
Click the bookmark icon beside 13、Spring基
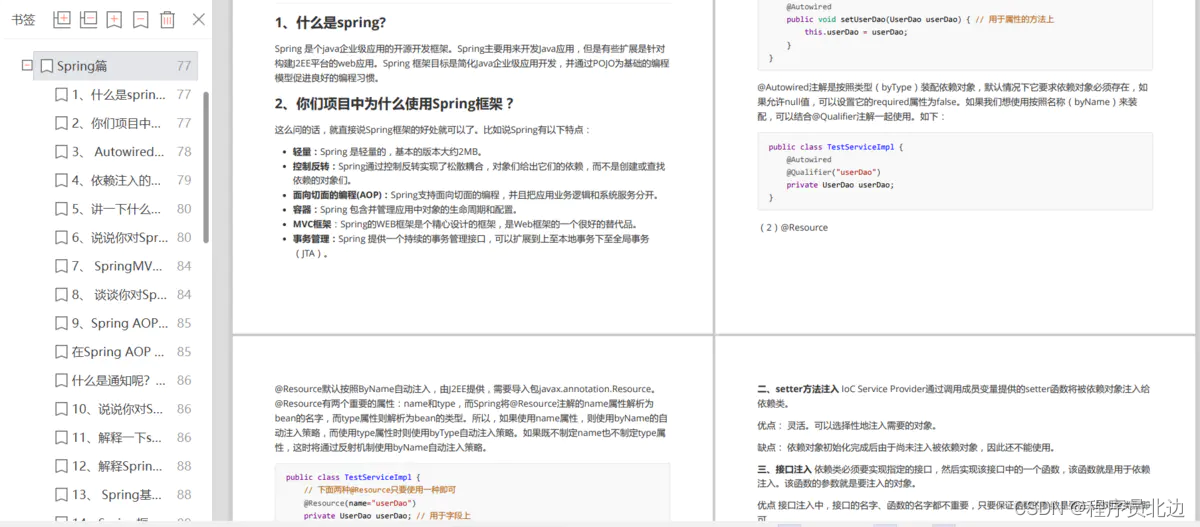(x=61, y=494)
